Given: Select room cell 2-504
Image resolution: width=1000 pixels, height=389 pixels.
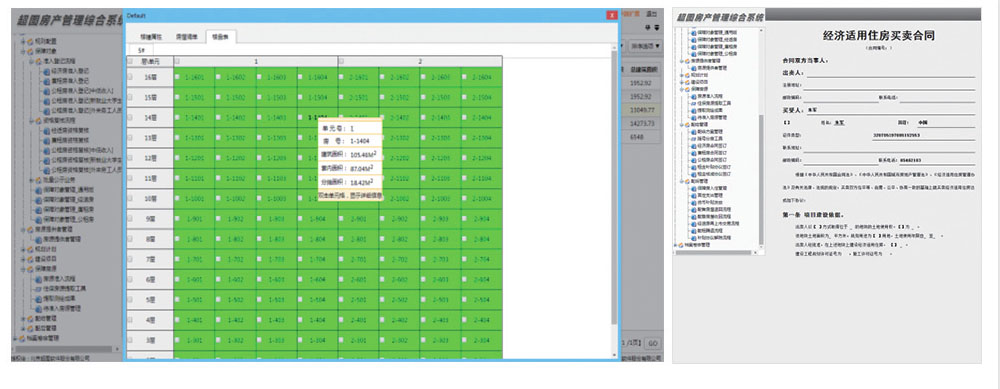Looking at the screenshot, I should tap(482, 300).
